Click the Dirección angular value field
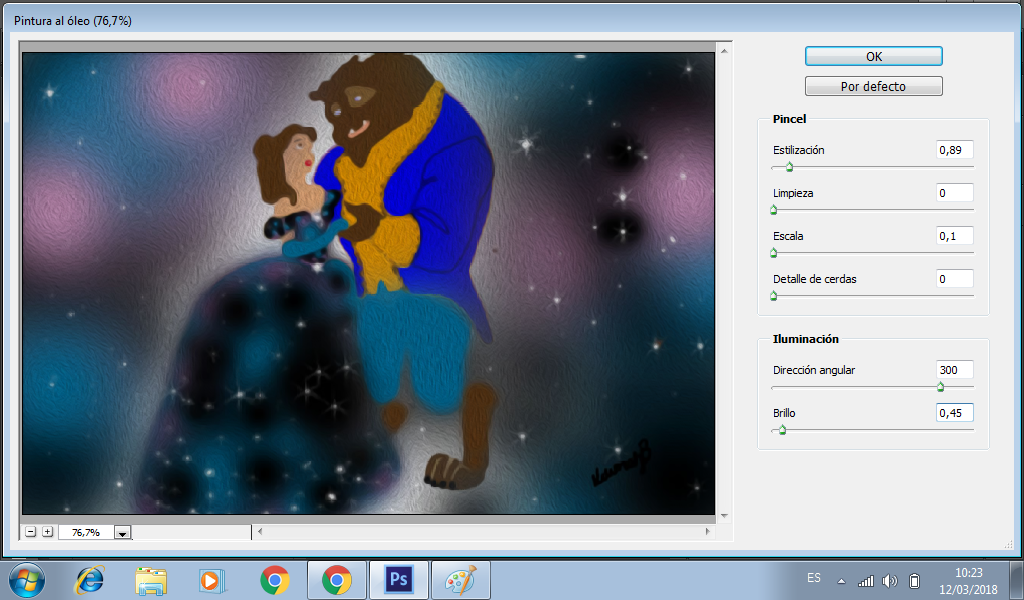This screenshot has height=600, width=1024. [x=954, y=370]
